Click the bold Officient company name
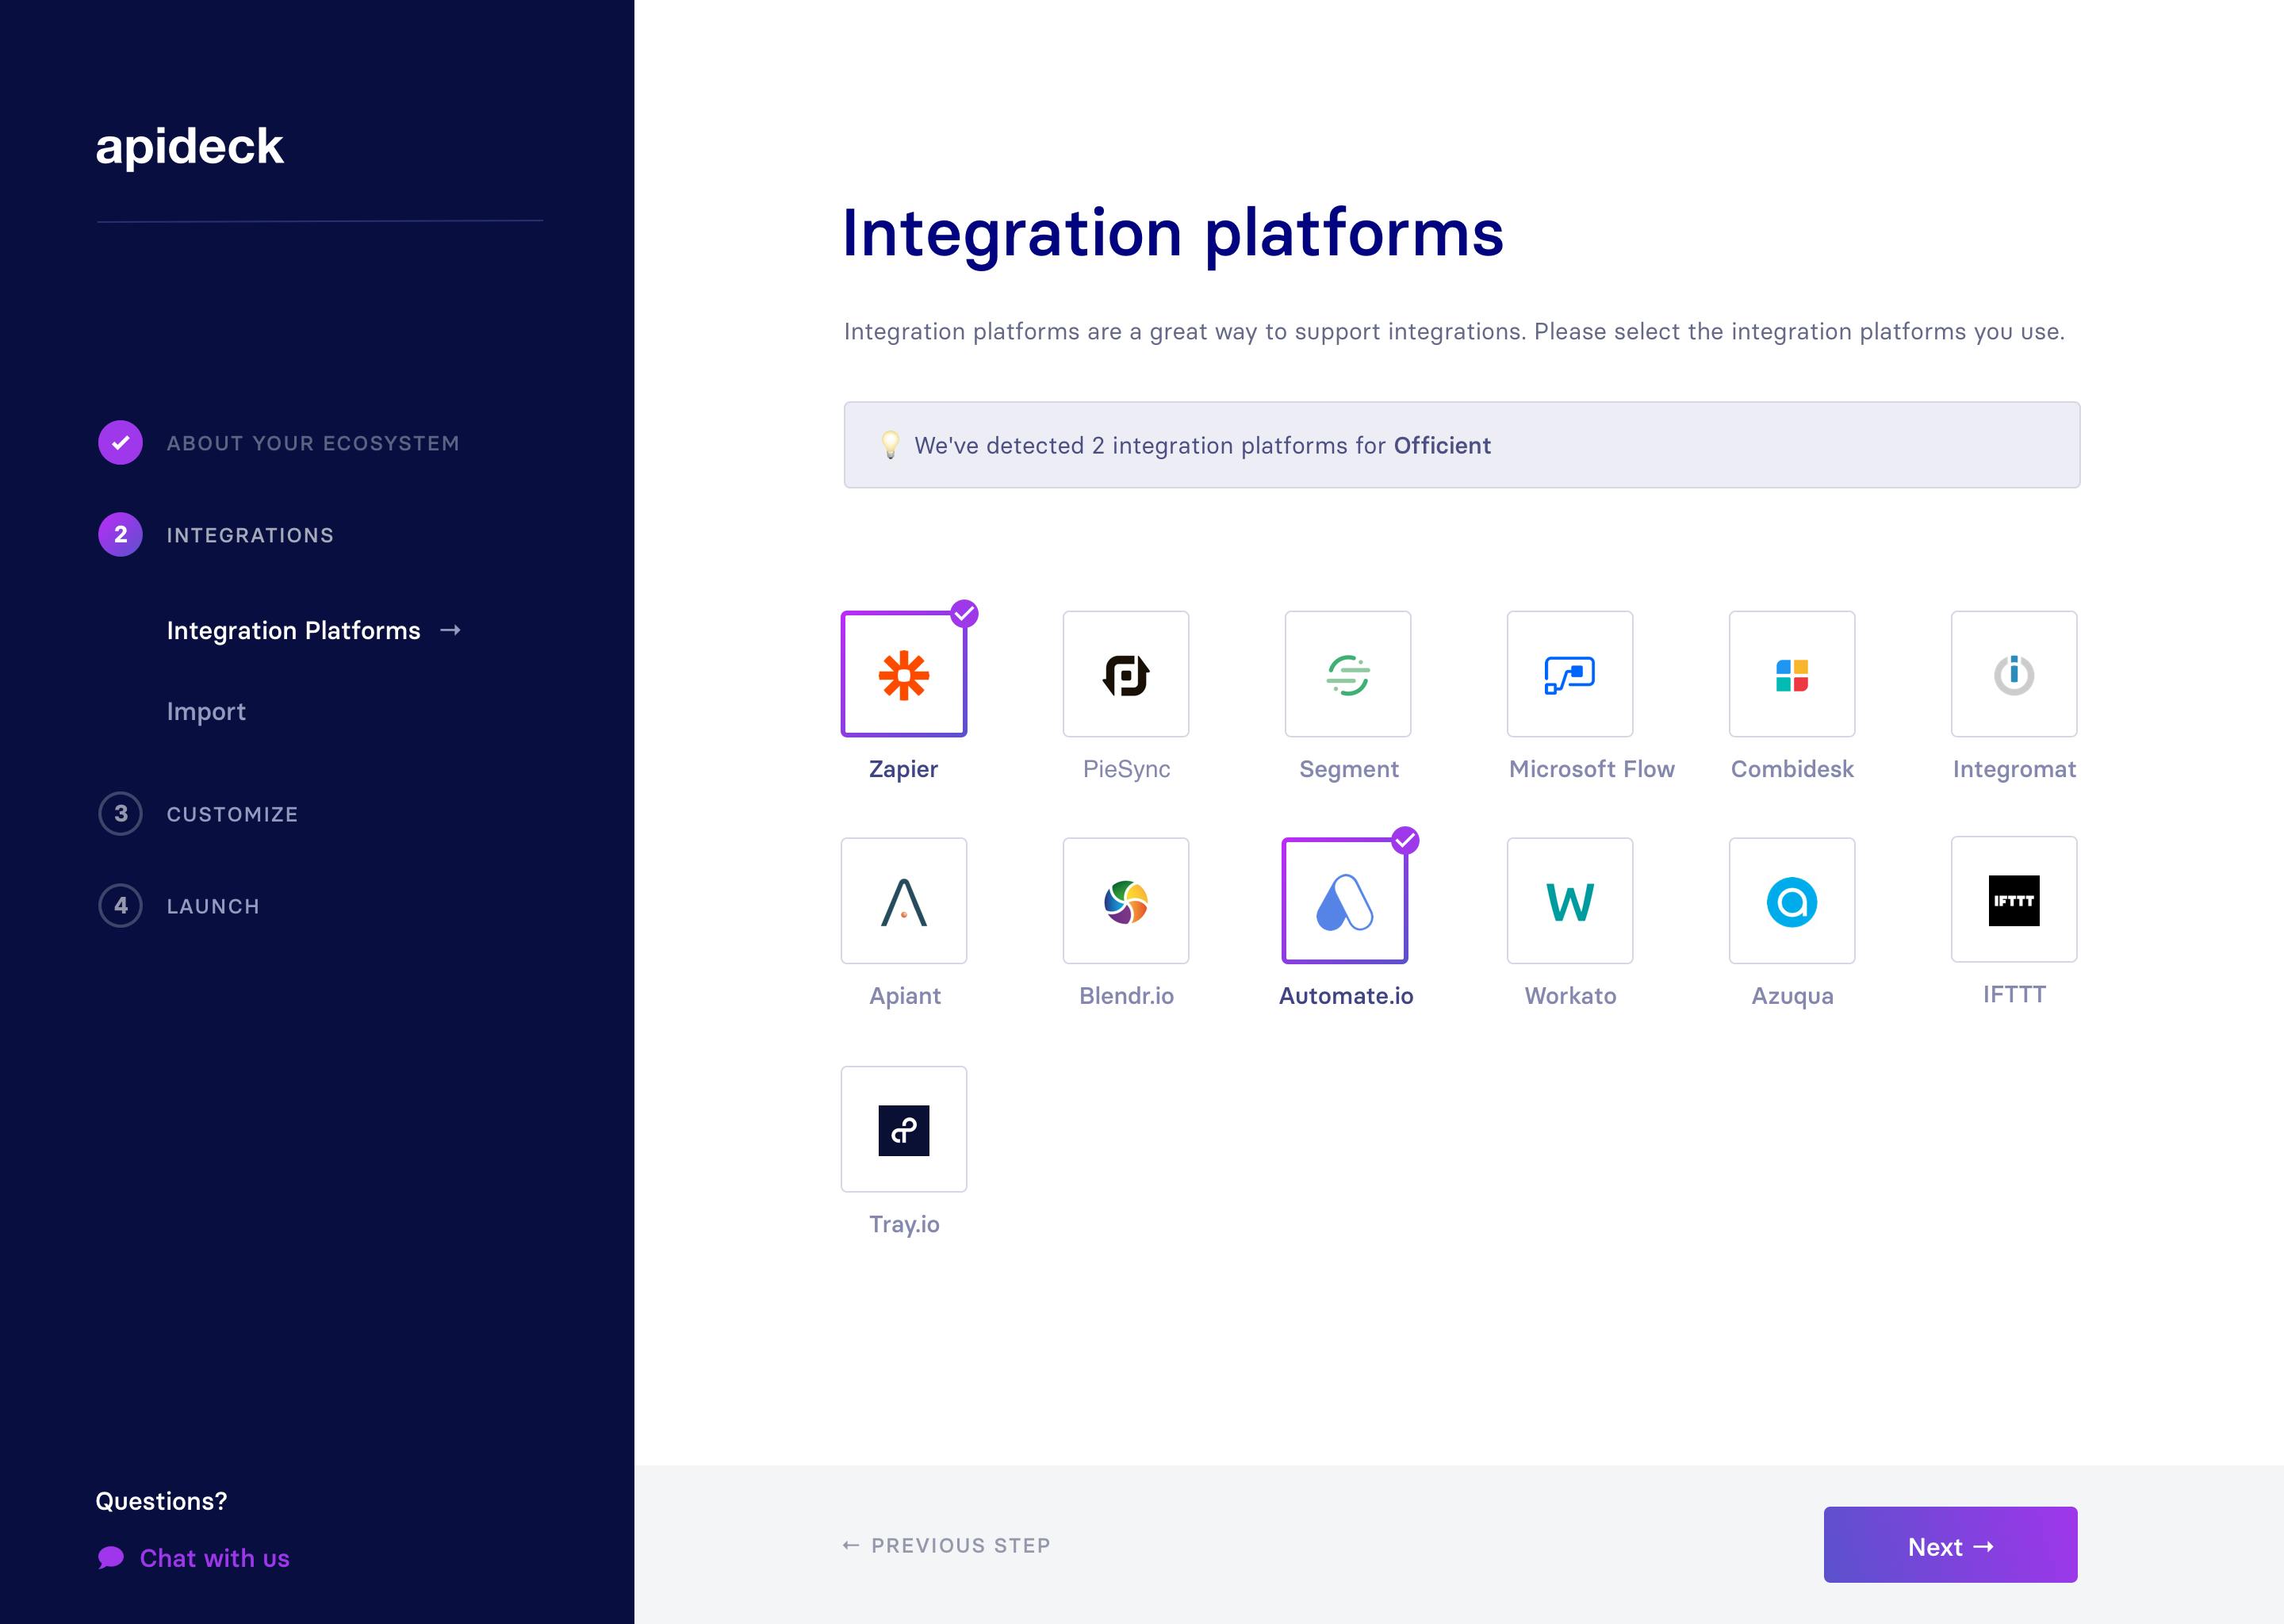This screenshot has height=1624, width=2284. tap(1442, 446)
